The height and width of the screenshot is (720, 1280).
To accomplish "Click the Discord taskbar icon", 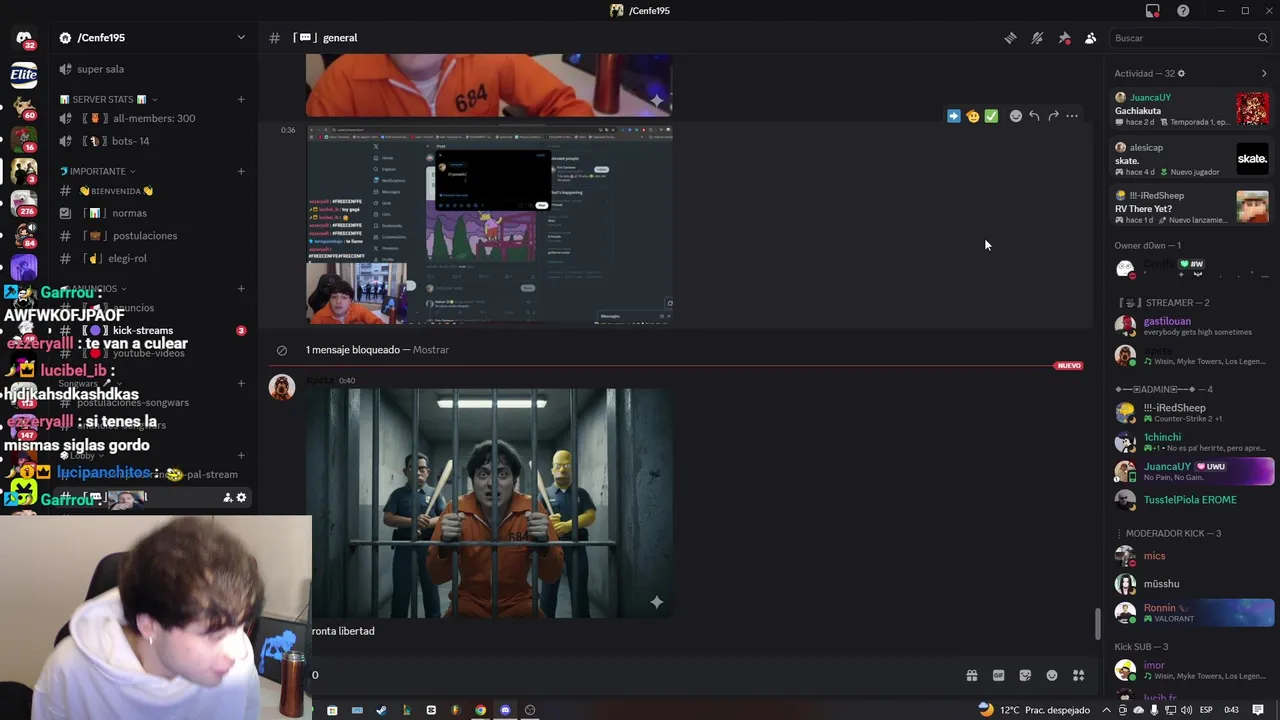I will [x=505, y=710].
